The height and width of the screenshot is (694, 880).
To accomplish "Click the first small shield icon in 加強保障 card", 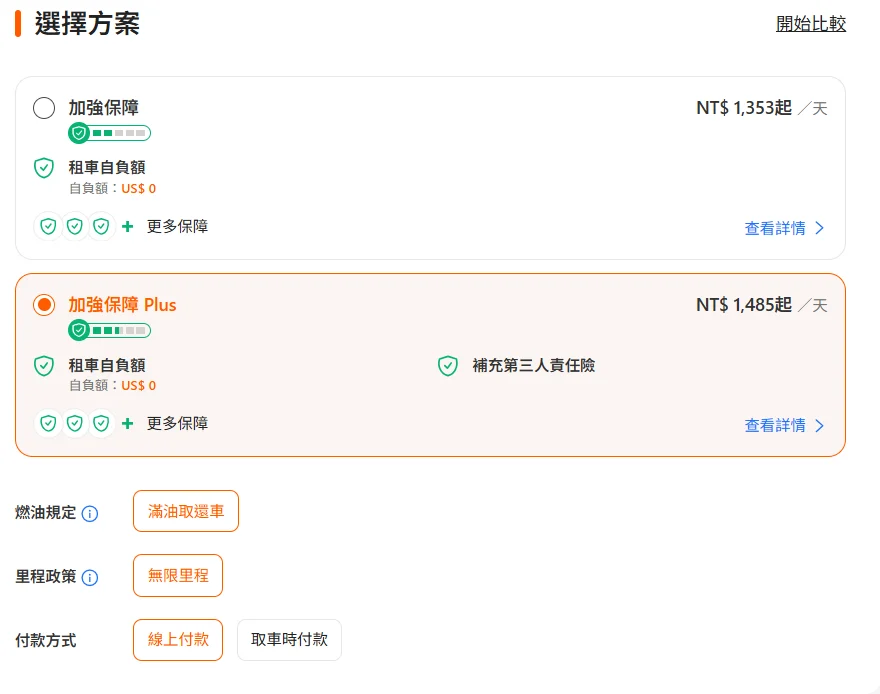I will tap(48, 226).
